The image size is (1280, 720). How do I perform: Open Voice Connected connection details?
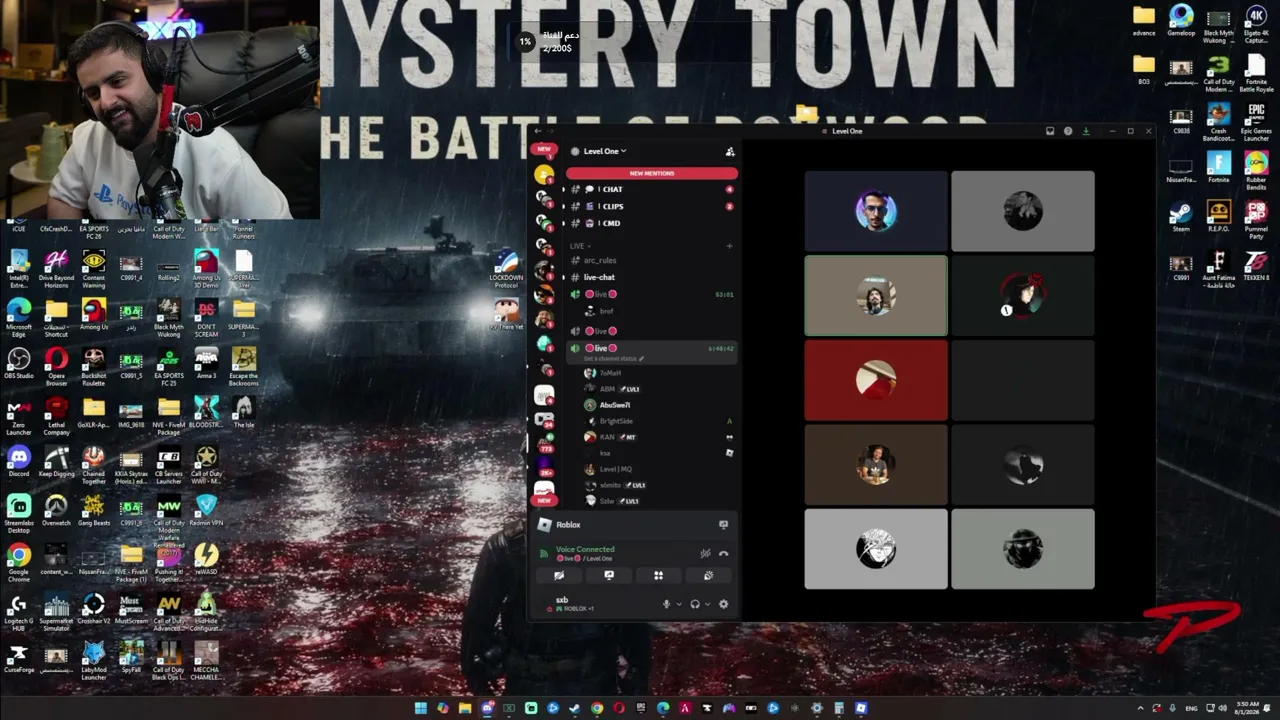tap(585, 549)
